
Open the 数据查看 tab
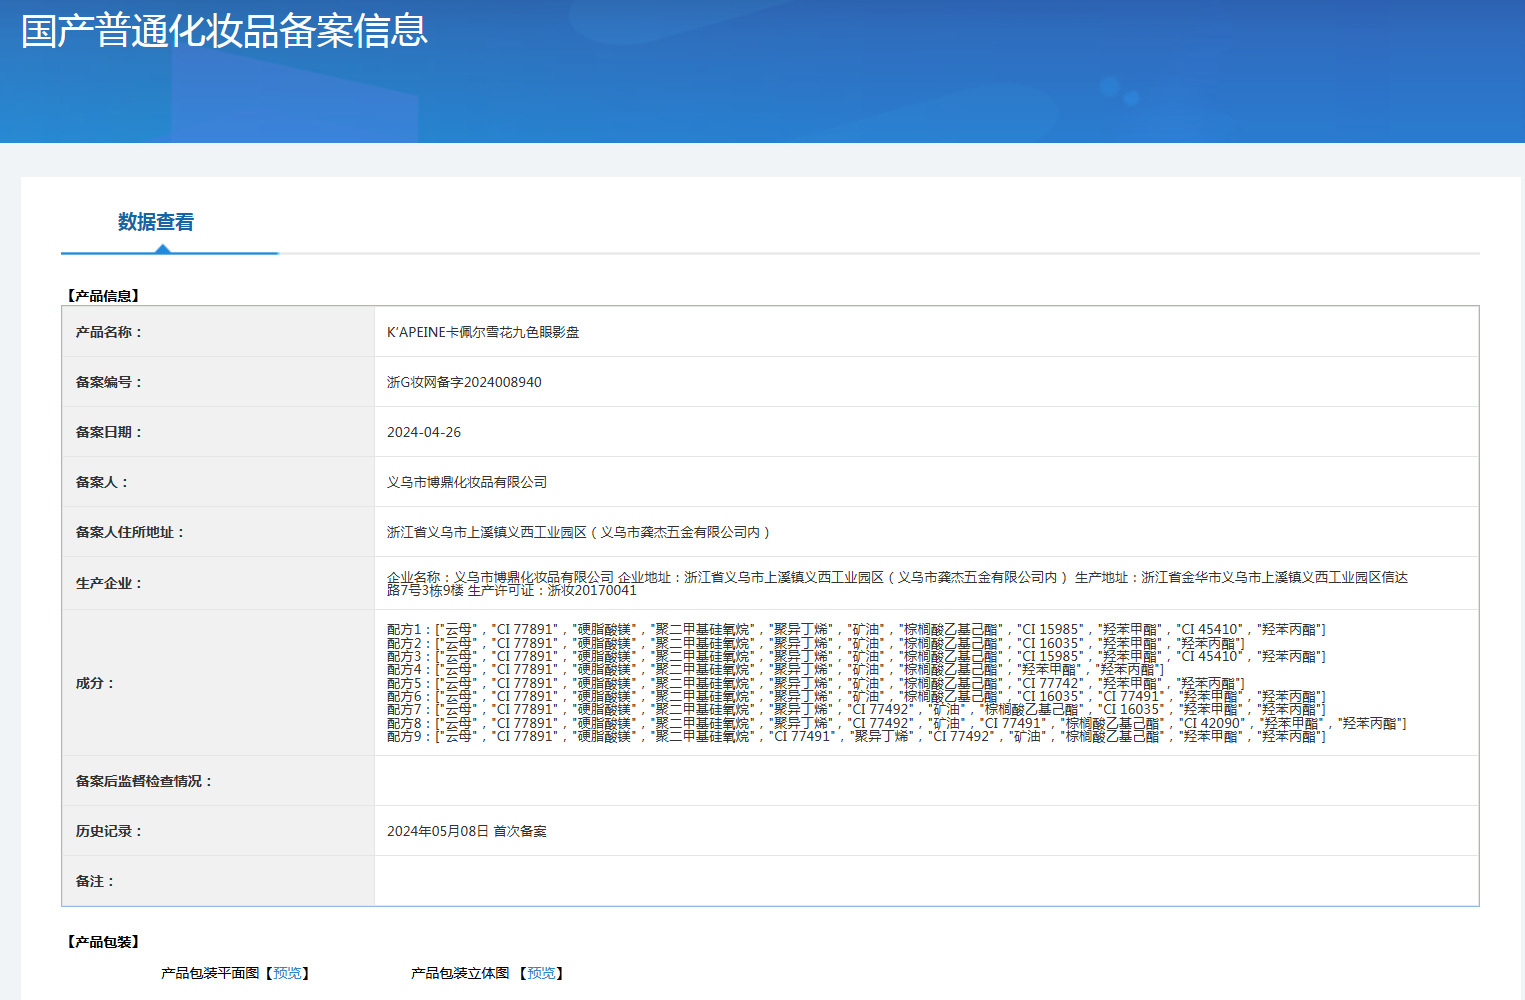click(x=156, y=222)
